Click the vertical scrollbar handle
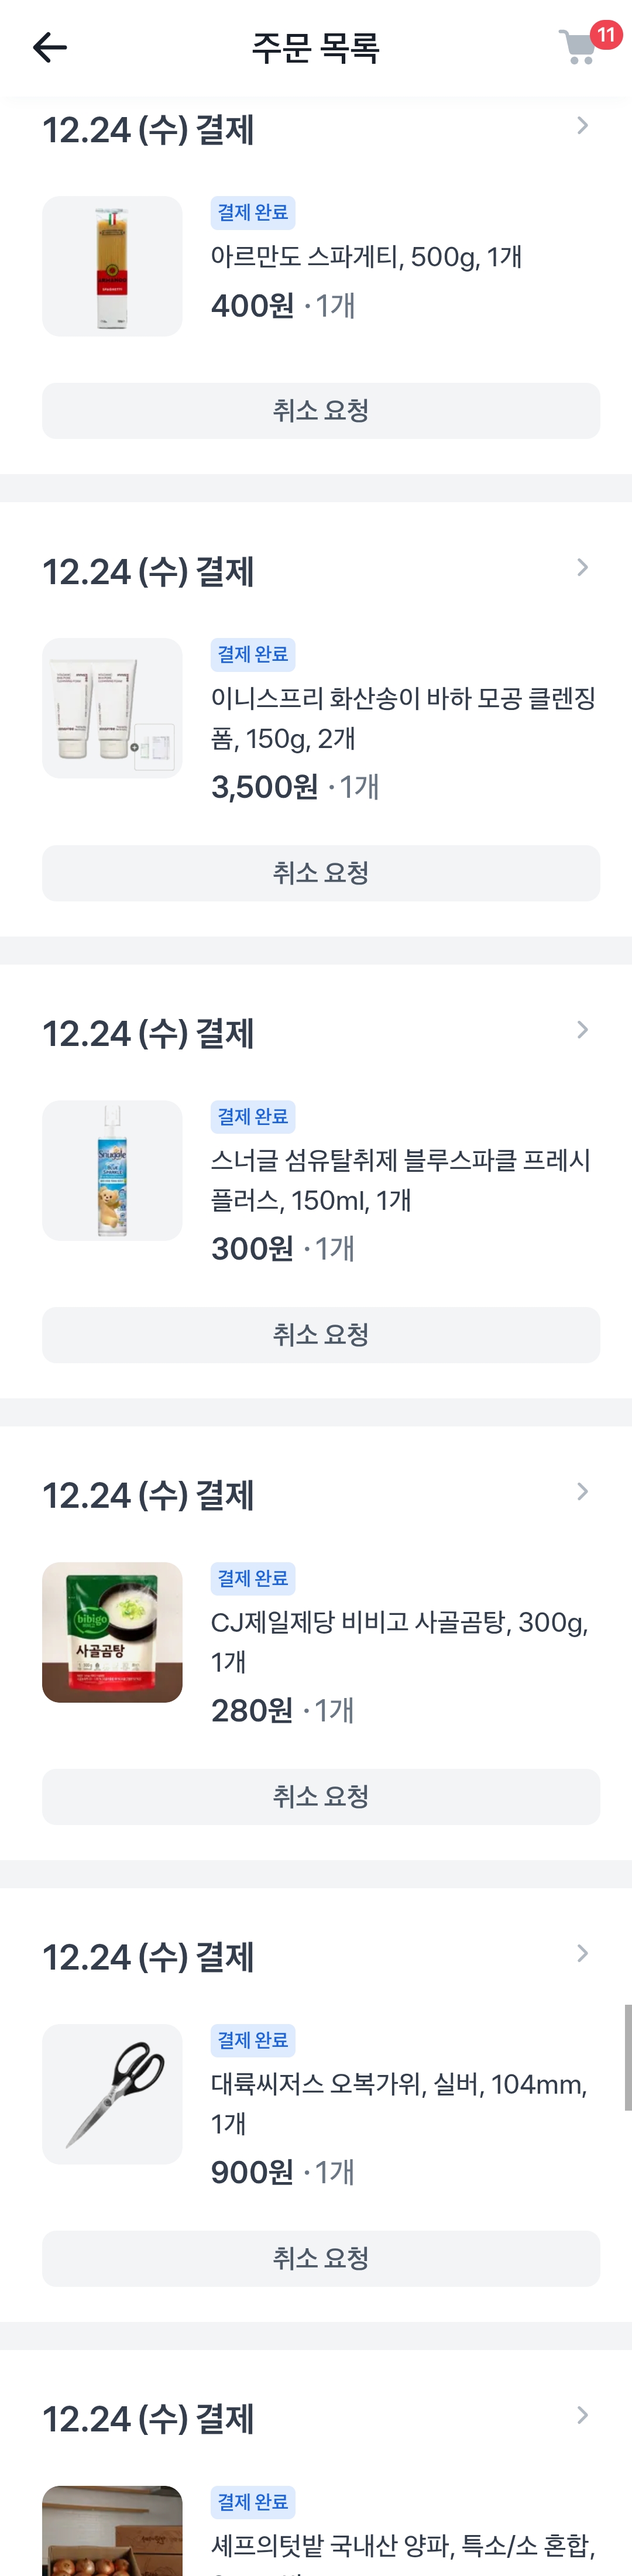The height and width of the screenshot is (2576, 632). coord(628,2057)
